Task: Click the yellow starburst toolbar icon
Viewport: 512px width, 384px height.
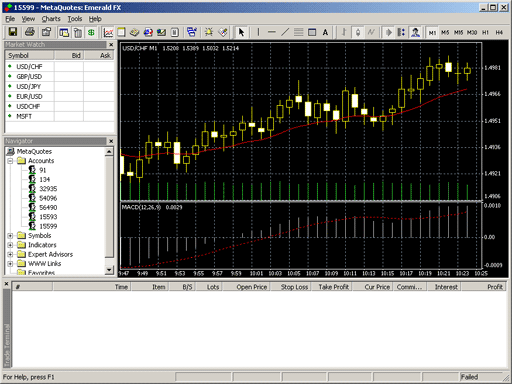Action: click(x=209, y=32)
